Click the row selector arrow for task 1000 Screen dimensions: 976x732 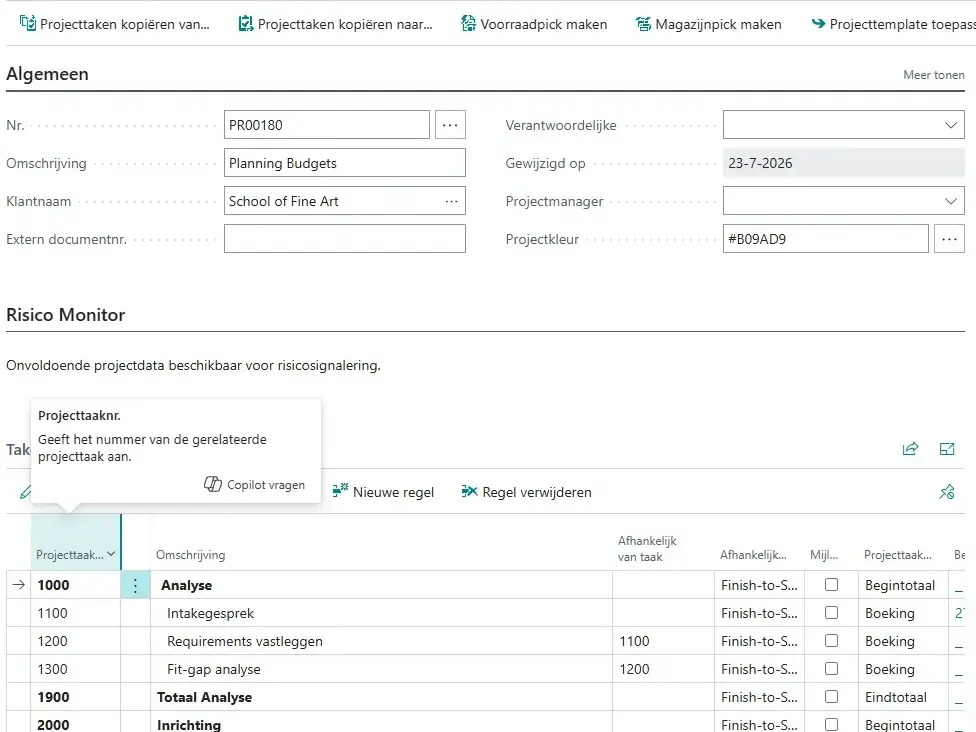point(19,584)
